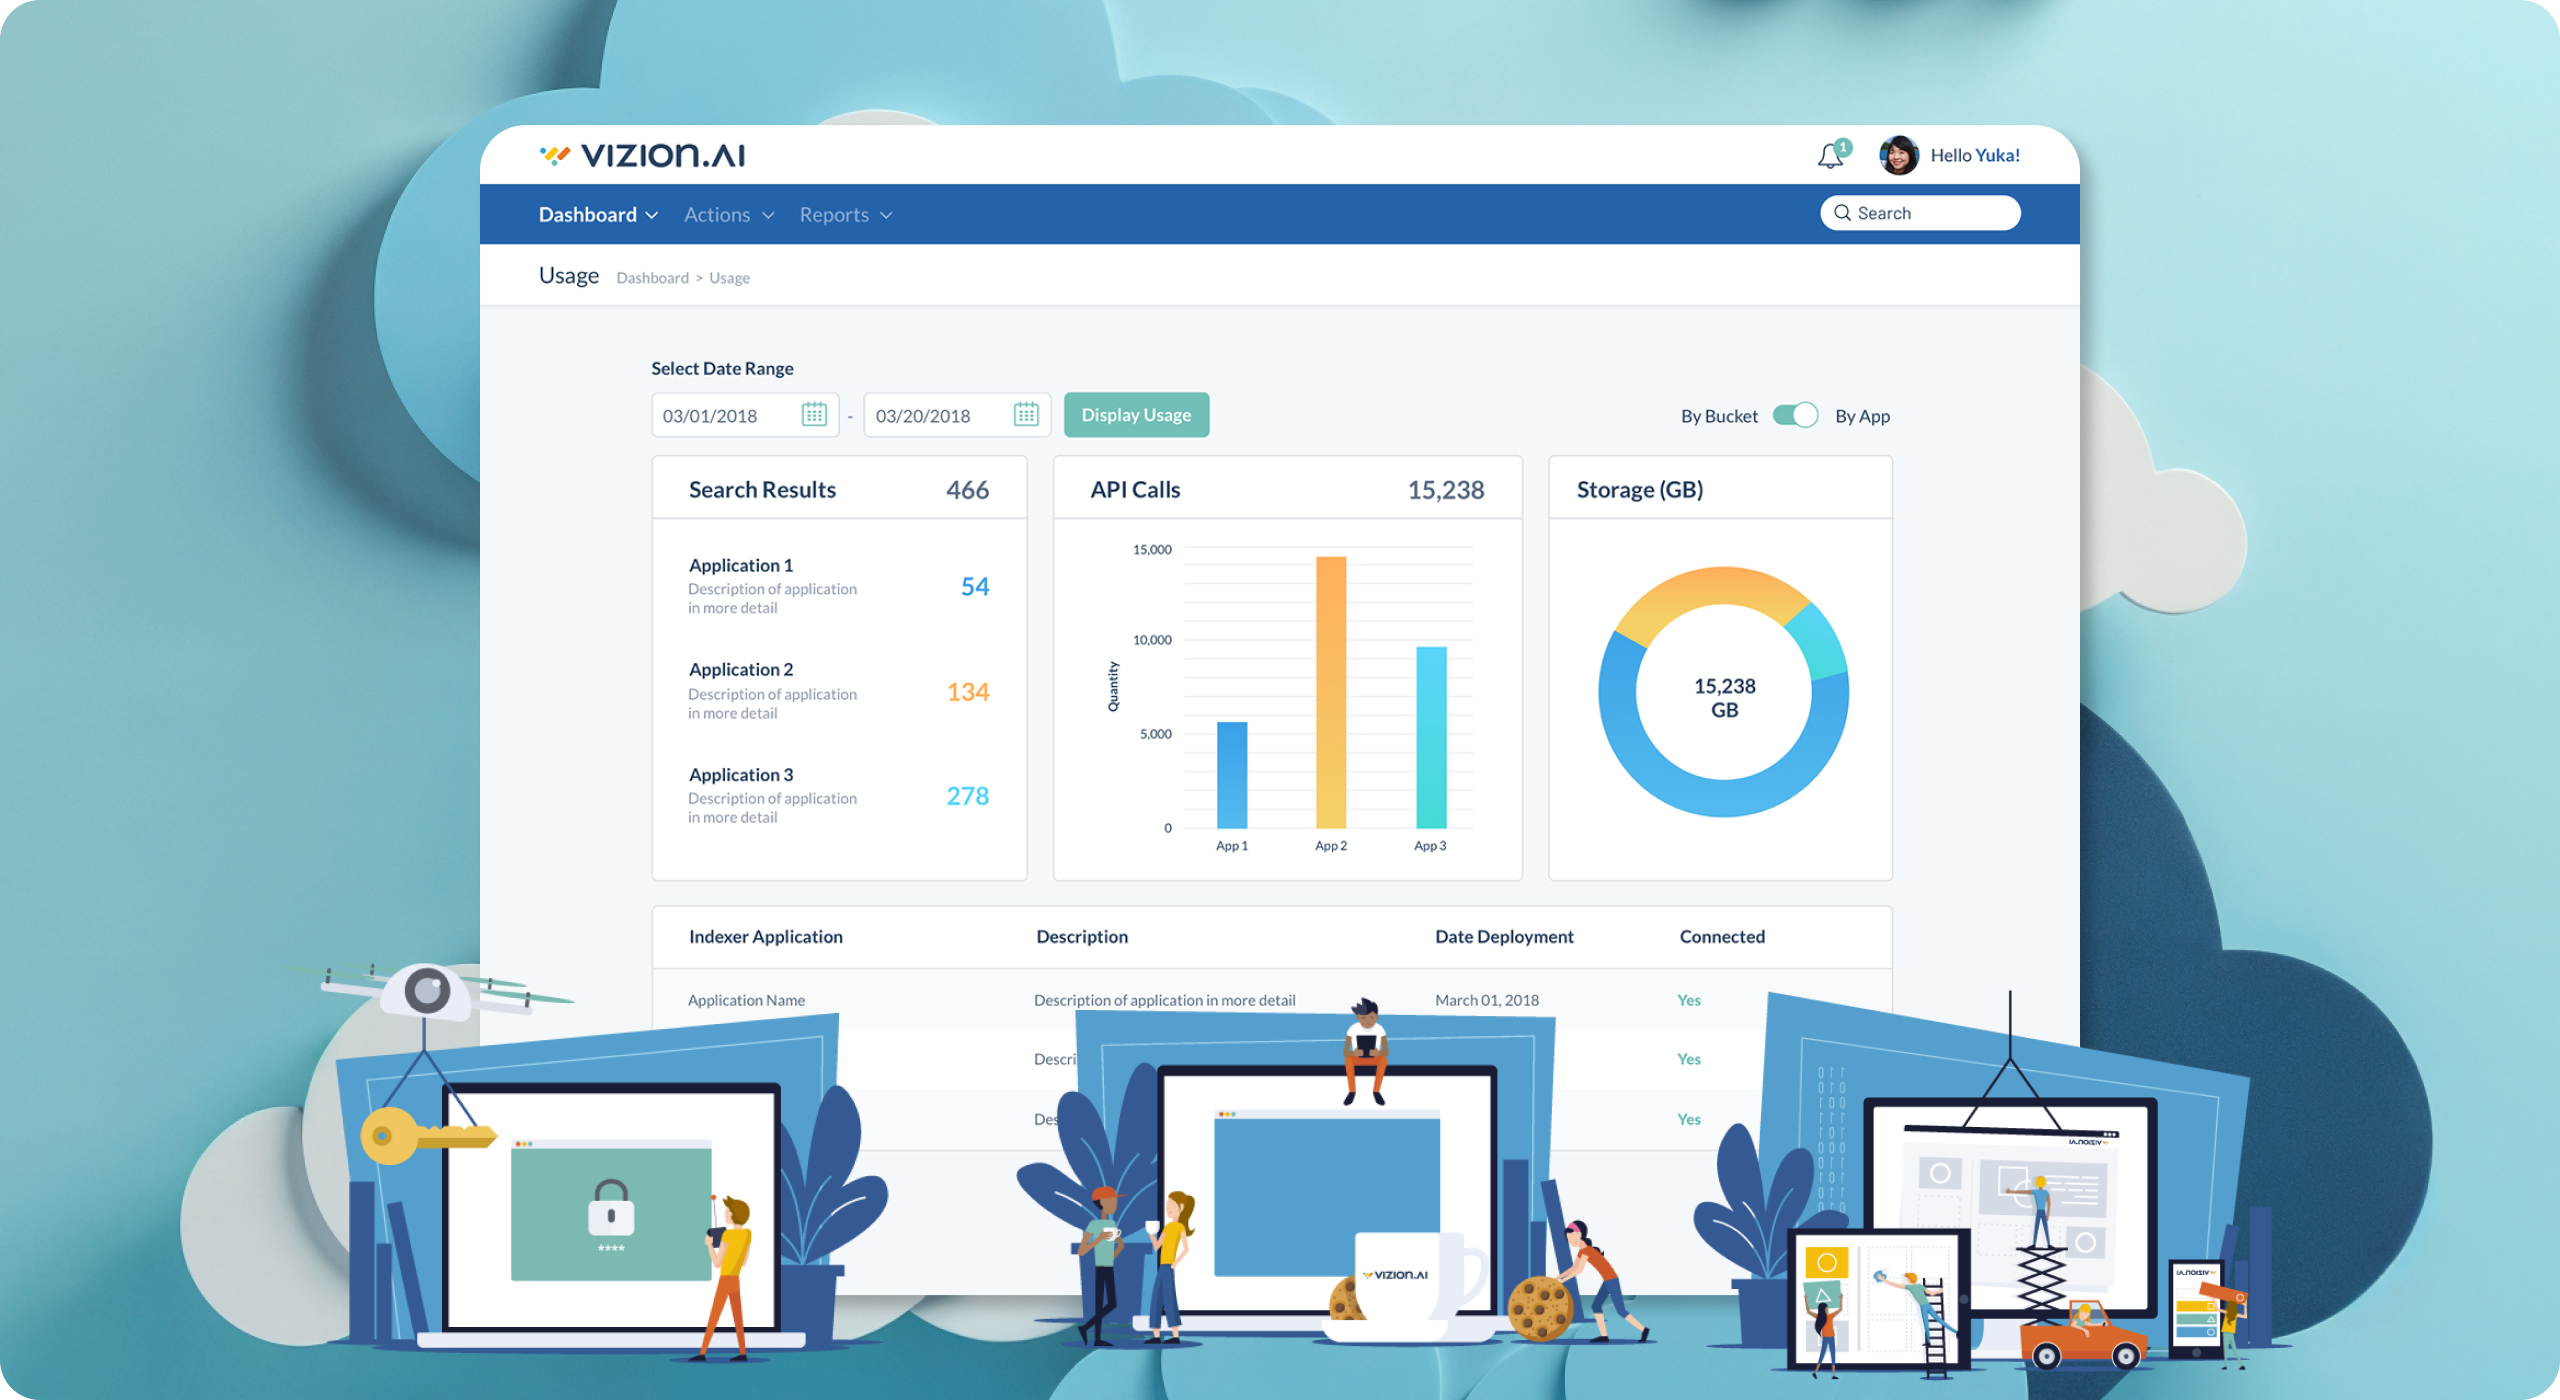The image size is (2560, 1400).
Task: Open the start date calendar icon
Action: coord(814,415)
